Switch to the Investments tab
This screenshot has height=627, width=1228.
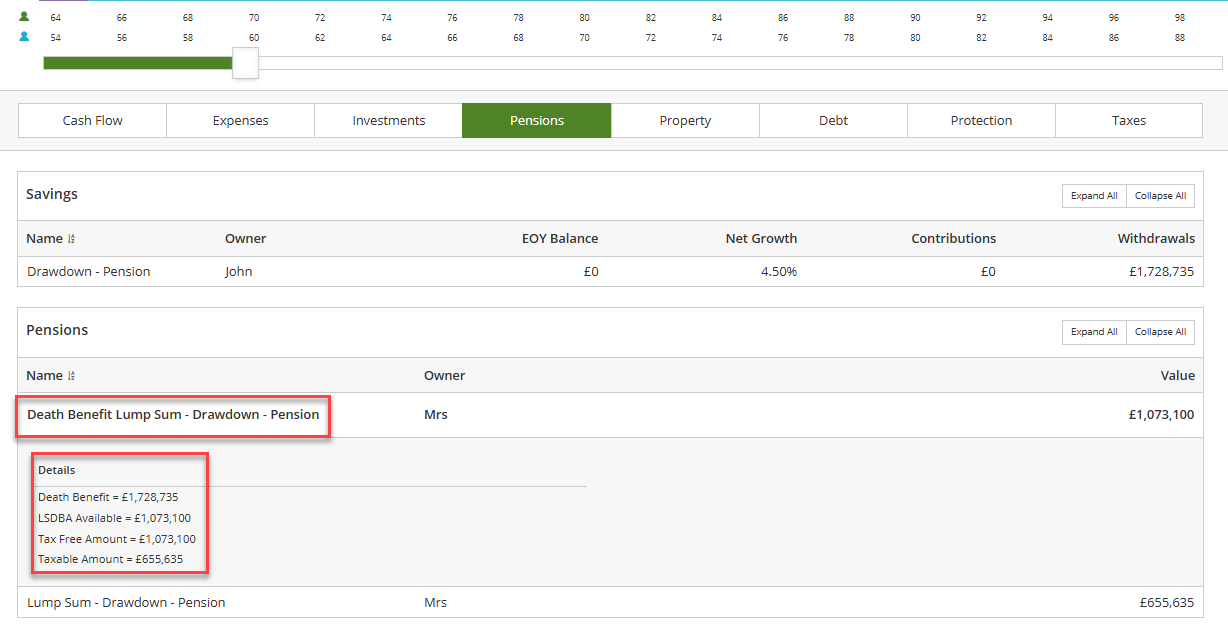[389, 120]
